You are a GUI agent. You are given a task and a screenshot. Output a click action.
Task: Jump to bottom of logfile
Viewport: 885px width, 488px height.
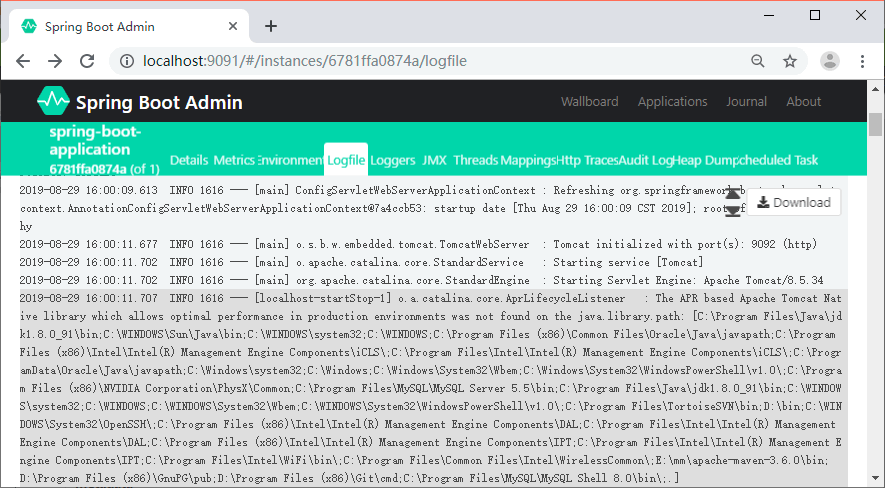click(733, 211)
